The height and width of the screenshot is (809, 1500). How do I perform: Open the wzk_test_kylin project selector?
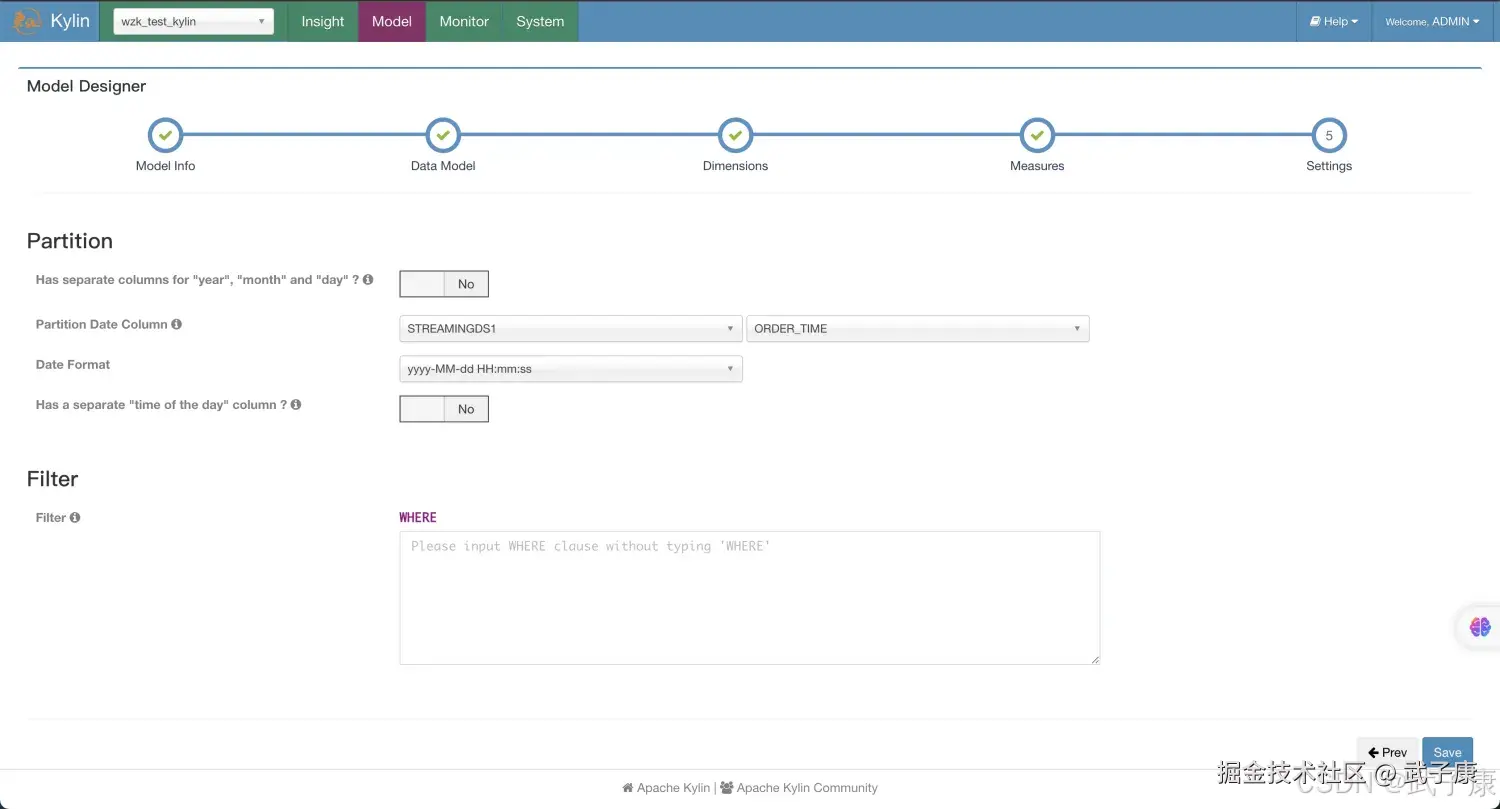click(x=192, y=20)
